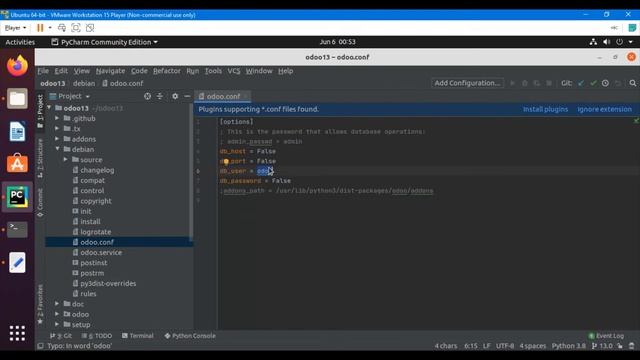This screenshot has width=640, height=360.
Task: Open the Tools menu
Action: click(213, 71)
